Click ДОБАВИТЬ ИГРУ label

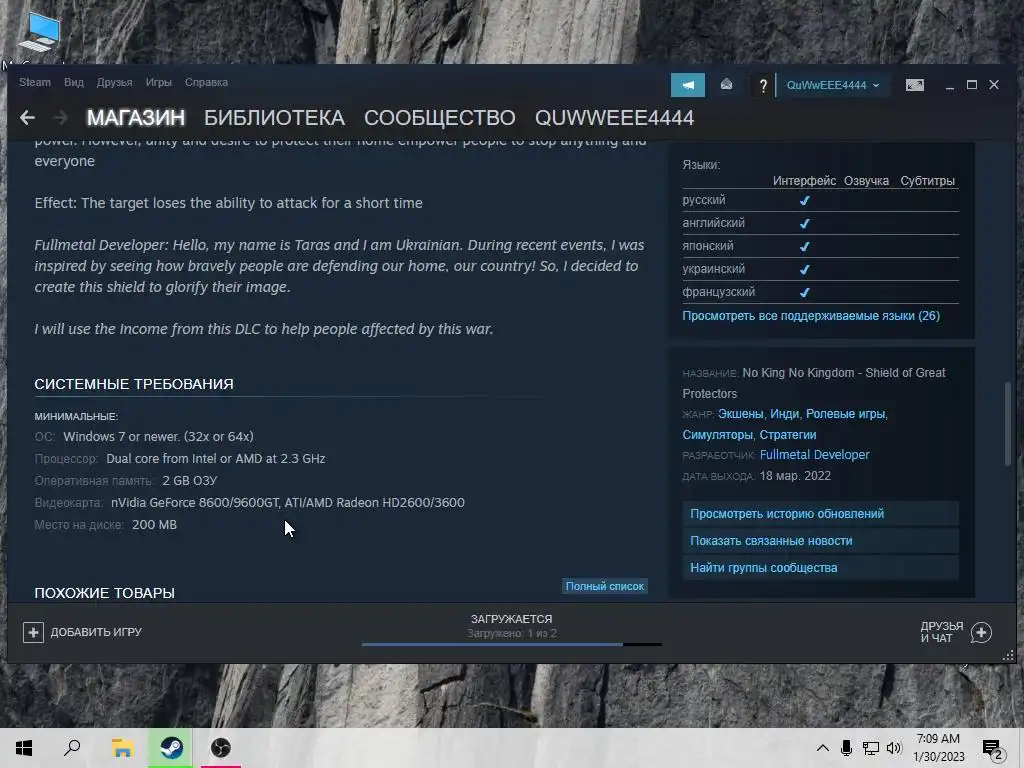click(x=96, y=632)
